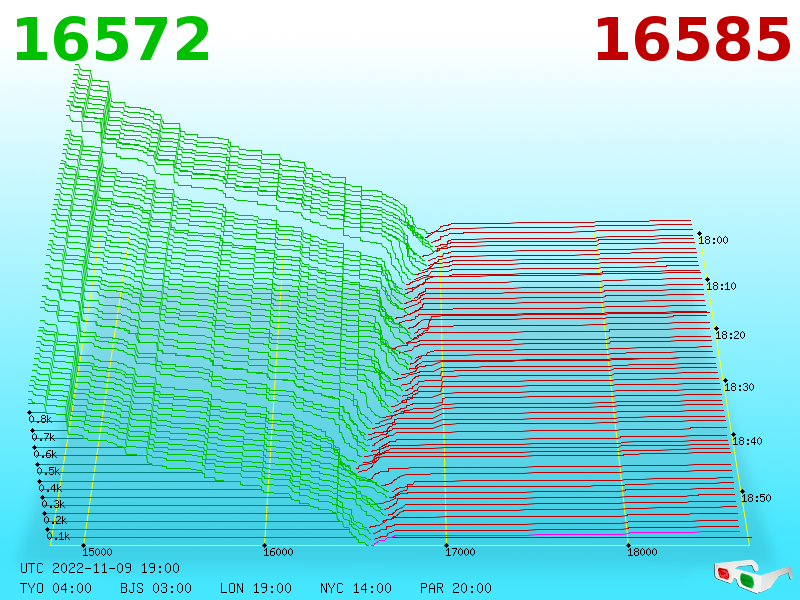Image resolution: width=800 pixels, height=600 pixels.
Task: Click the BJS 03:00 Beijing time
Action: click(x=156, y=588)
